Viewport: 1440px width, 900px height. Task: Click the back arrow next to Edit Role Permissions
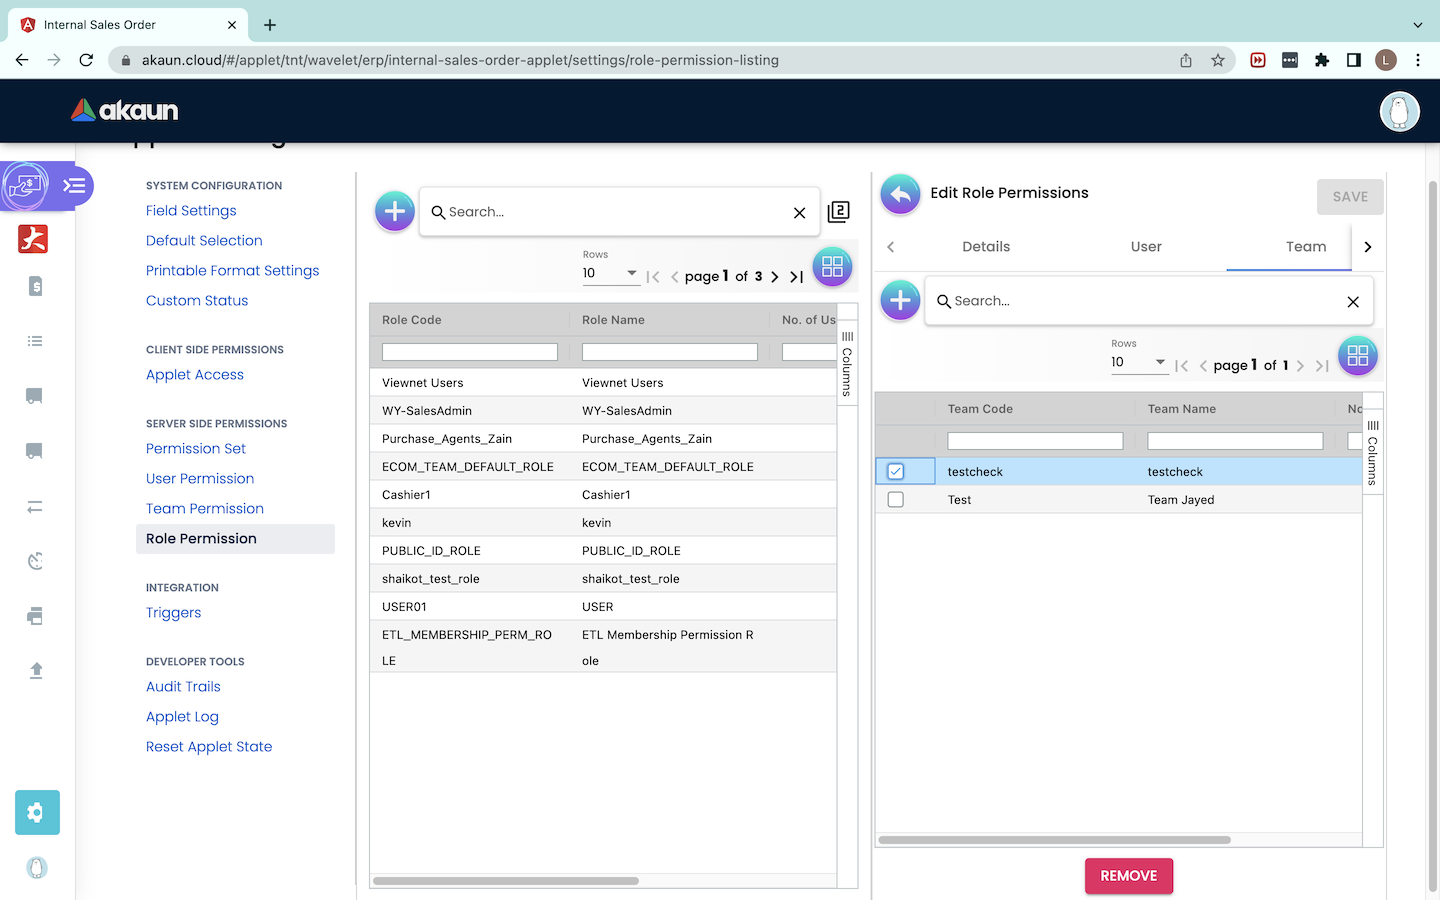(x=900, y=194)
